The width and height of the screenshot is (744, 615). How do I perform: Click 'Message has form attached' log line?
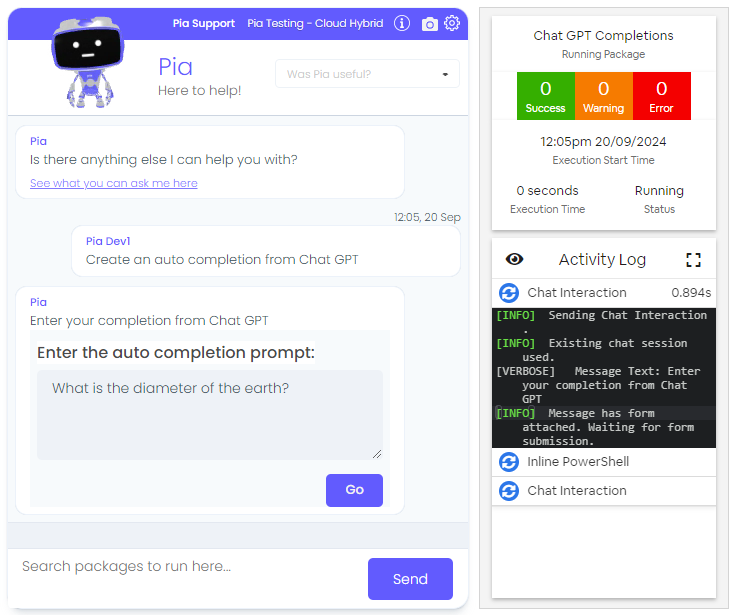(596, 427)
